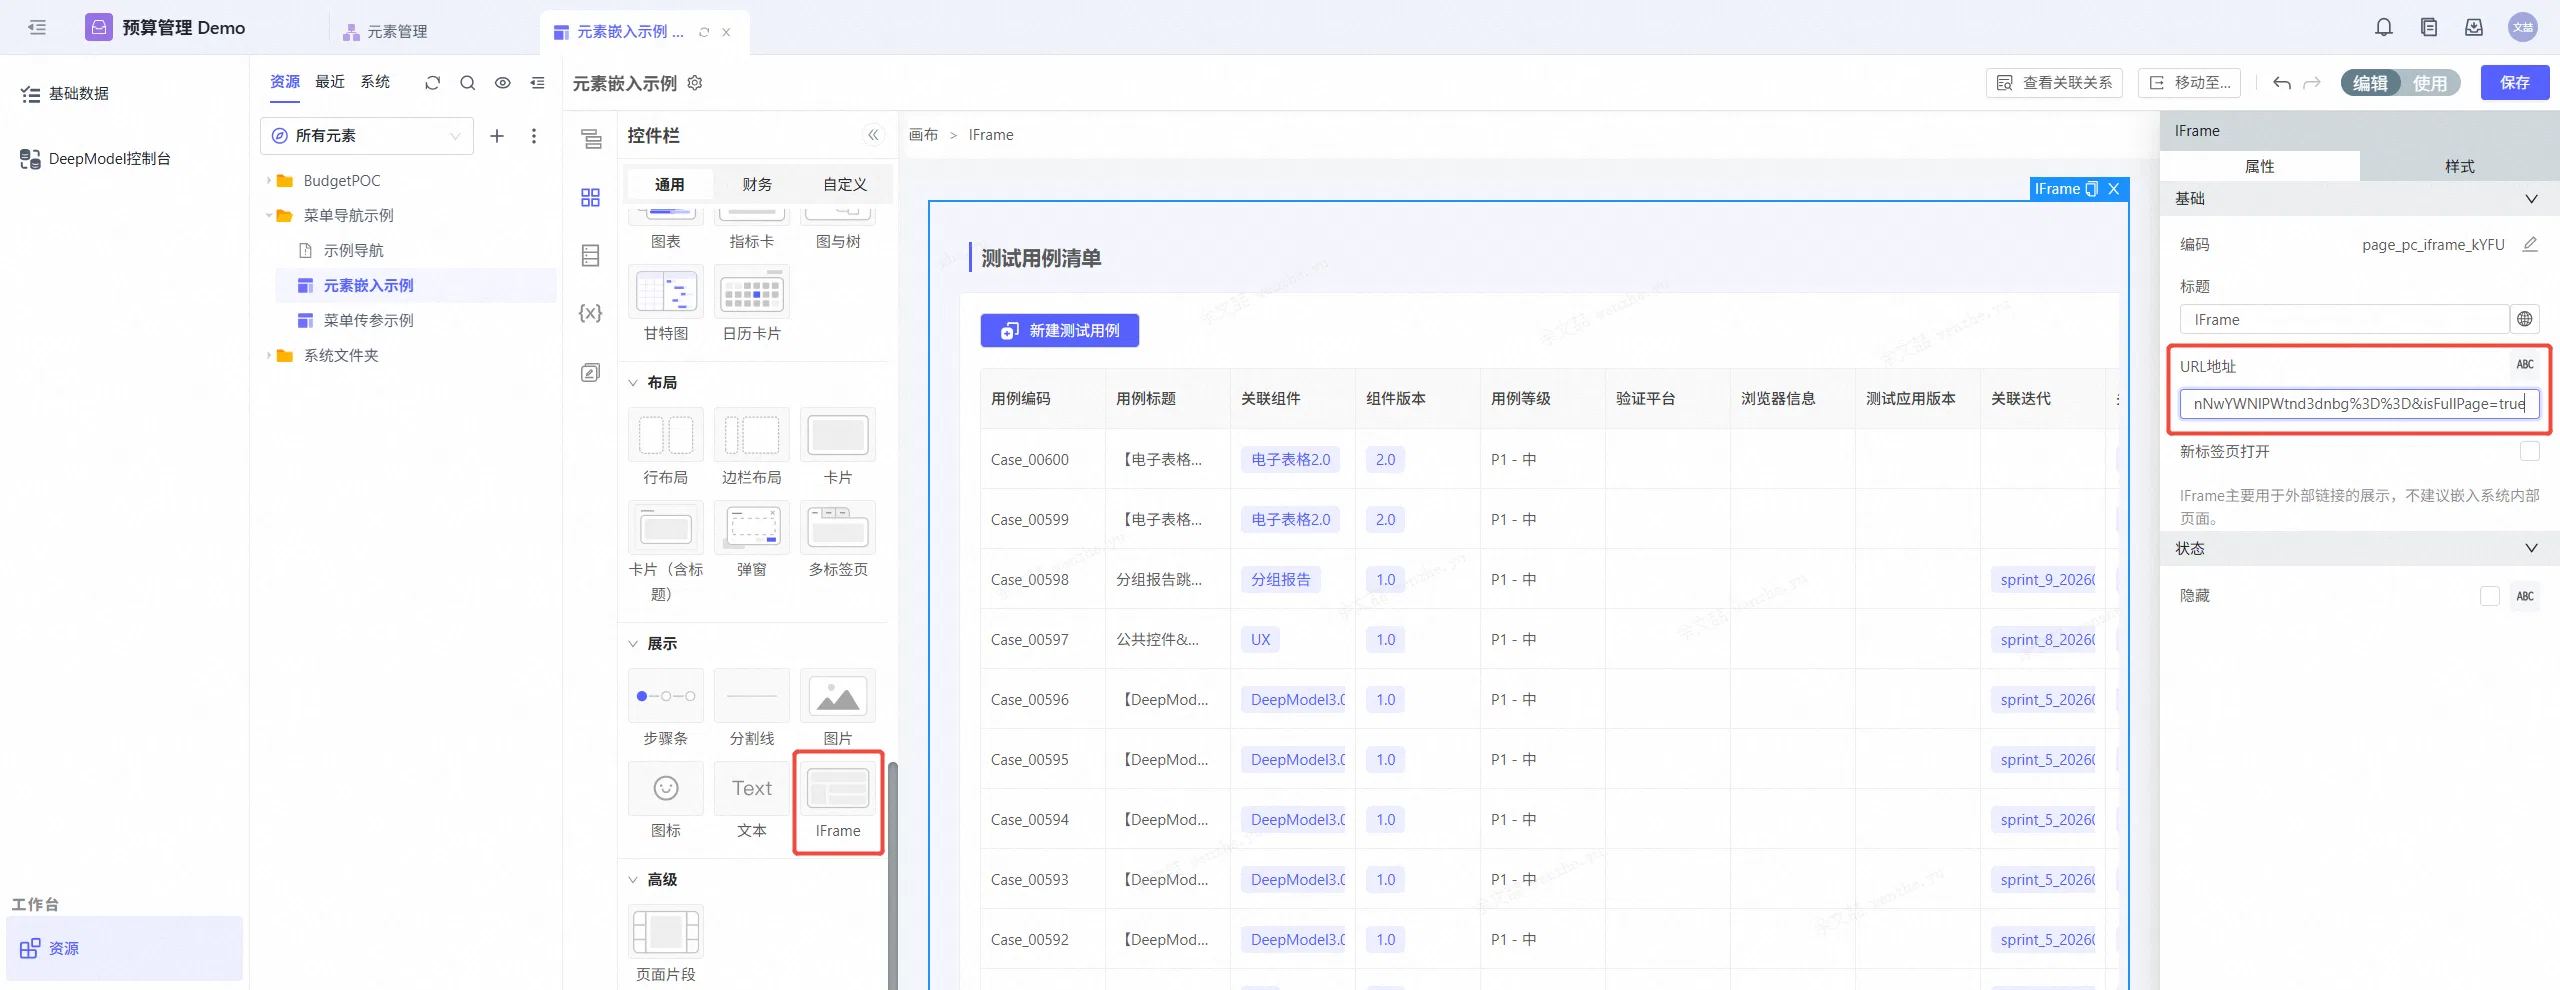
Task: Open the notification bell icon
Action: coord(2384,28)
